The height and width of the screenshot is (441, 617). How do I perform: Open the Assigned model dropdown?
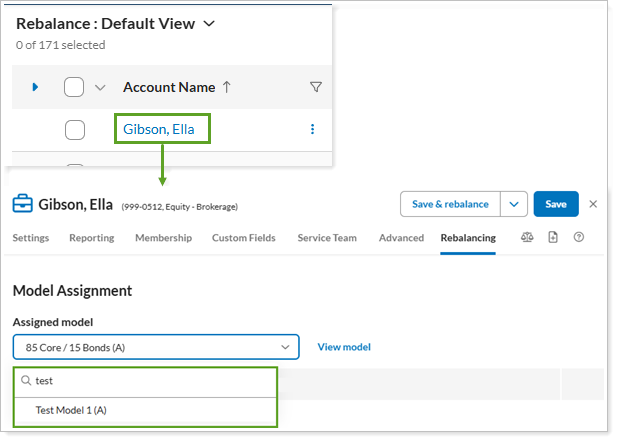(156, 347)
